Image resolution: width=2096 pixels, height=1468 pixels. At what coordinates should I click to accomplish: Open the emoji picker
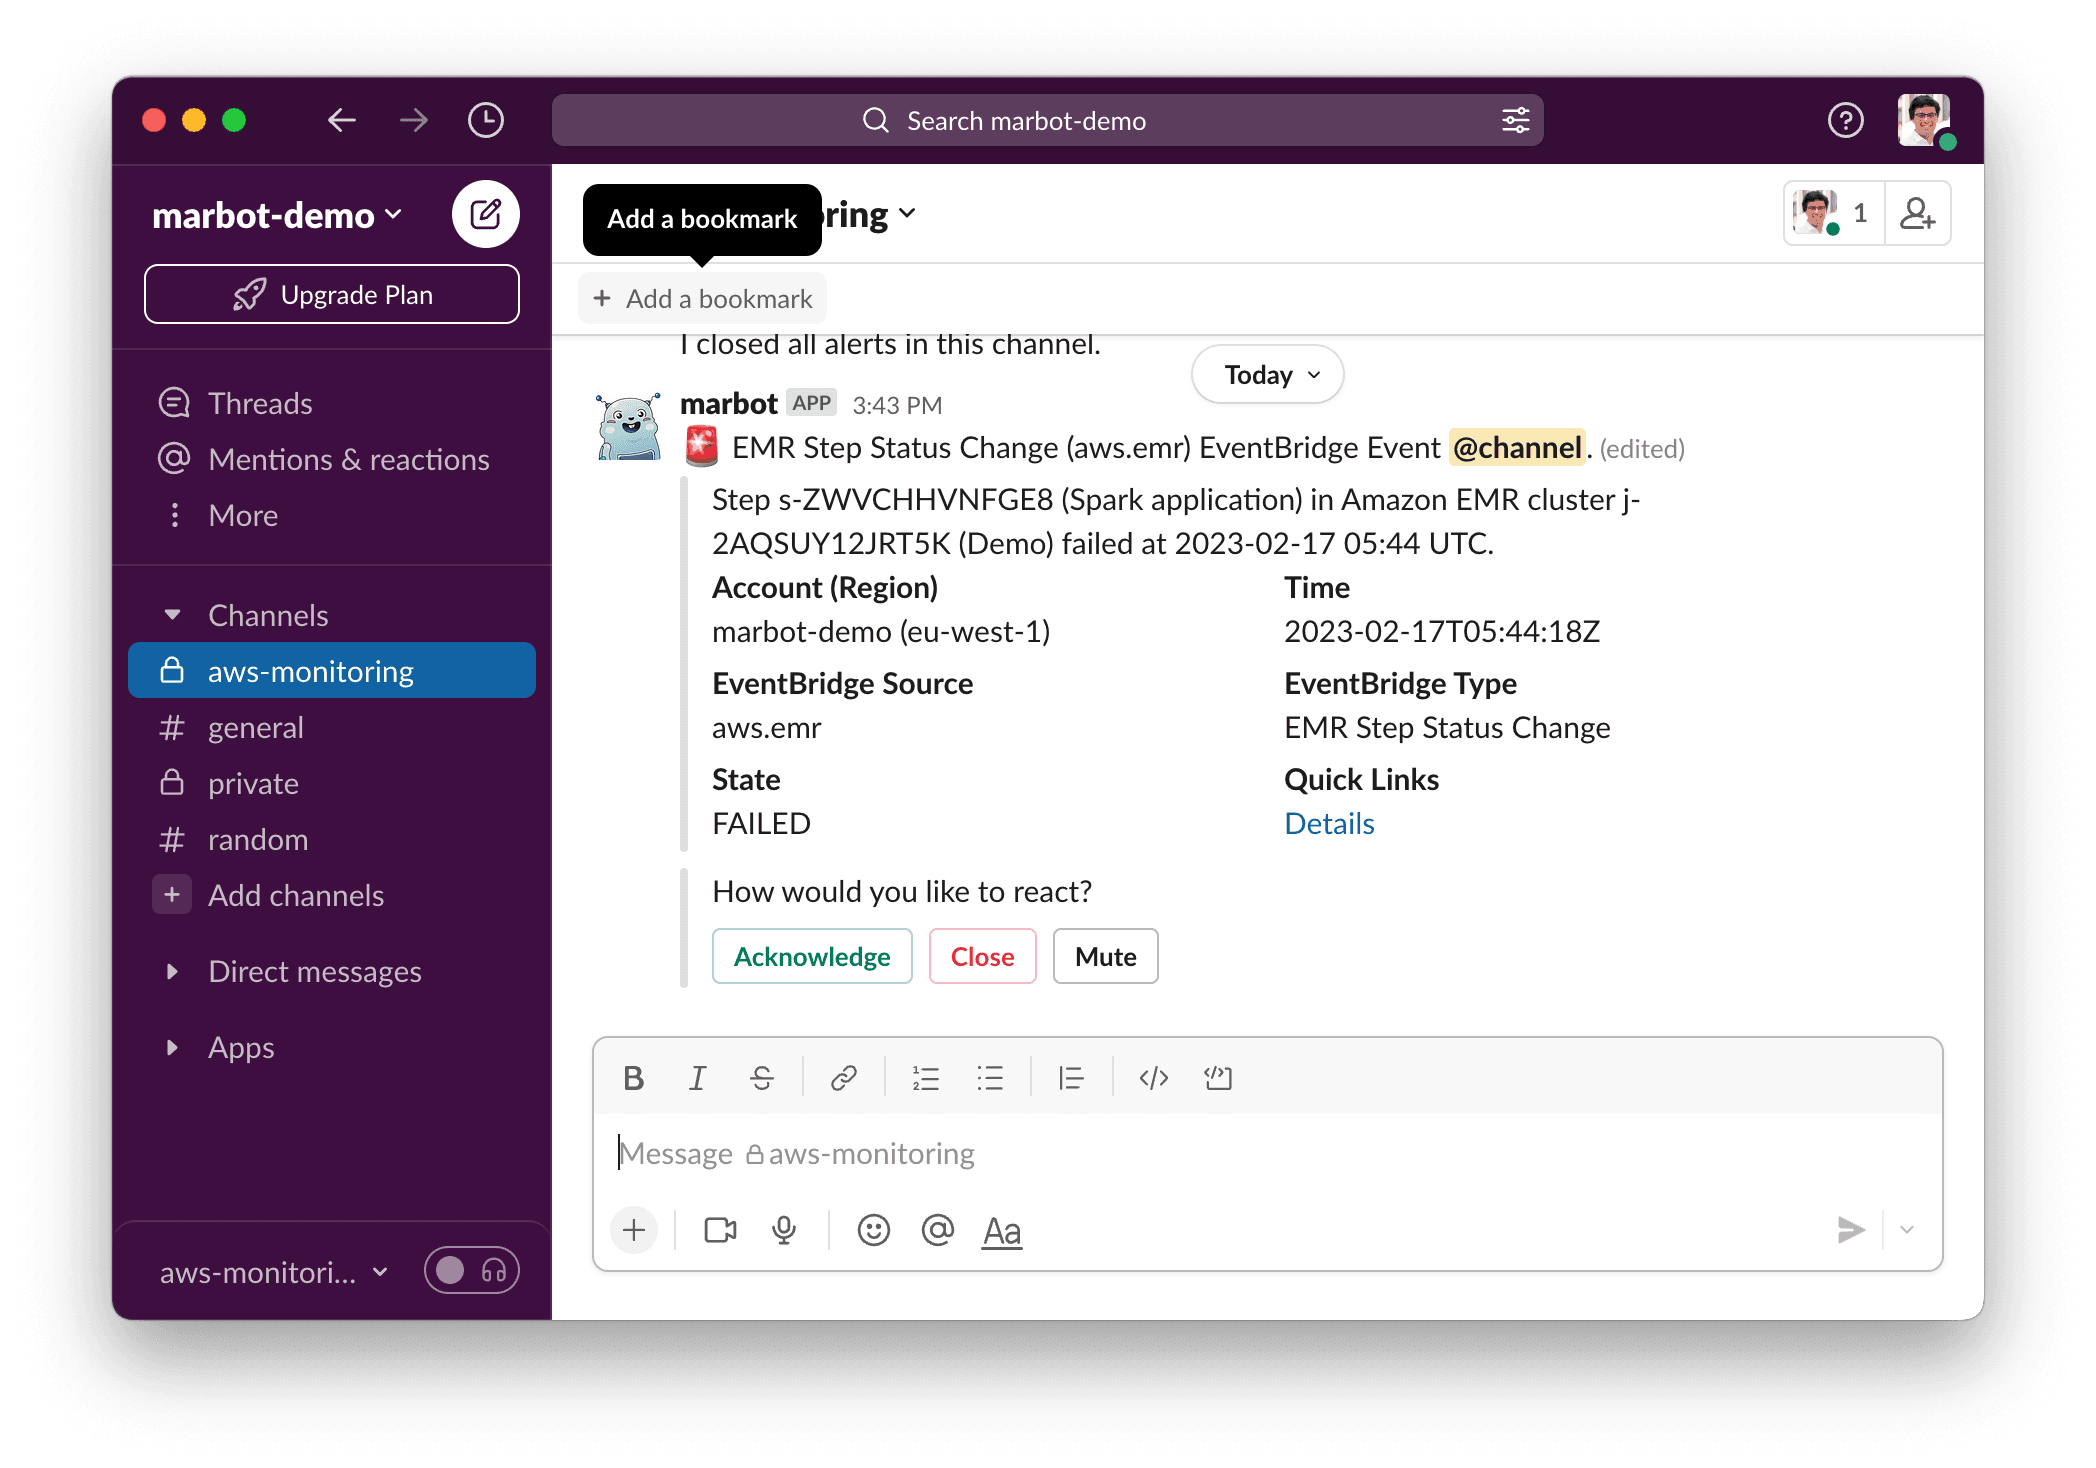pos(873,1230)
